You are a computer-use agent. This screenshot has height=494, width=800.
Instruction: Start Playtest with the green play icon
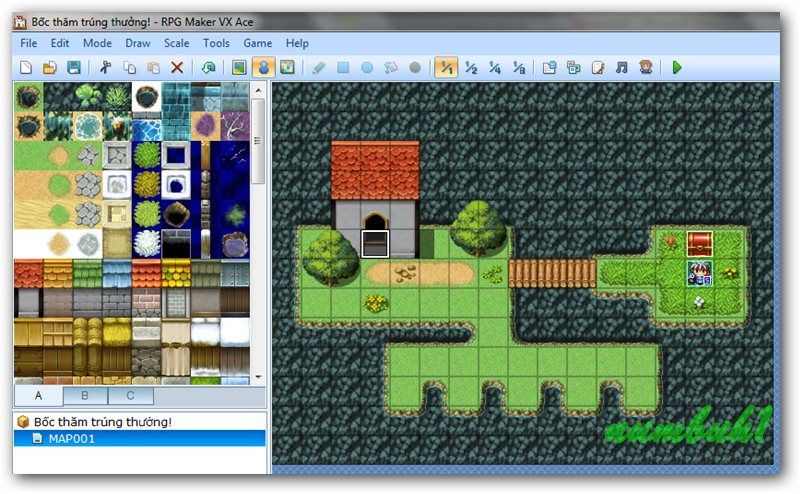677,67
